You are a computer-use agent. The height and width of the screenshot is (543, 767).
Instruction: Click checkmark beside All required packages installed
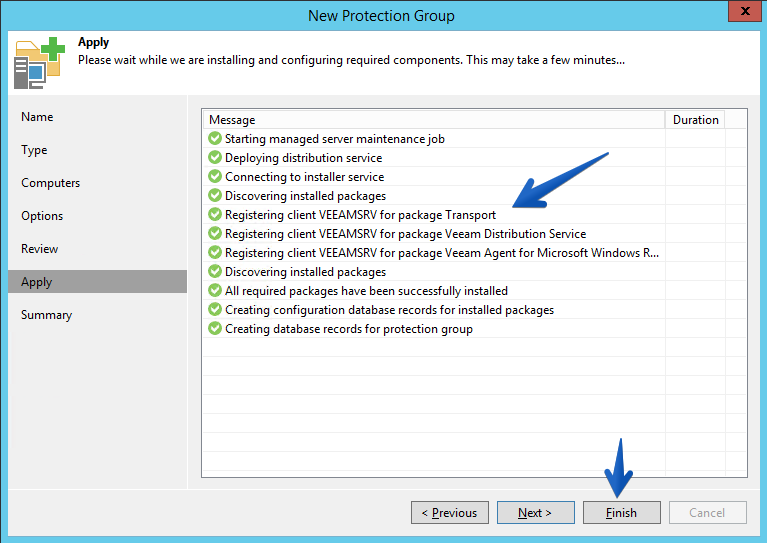215,291
